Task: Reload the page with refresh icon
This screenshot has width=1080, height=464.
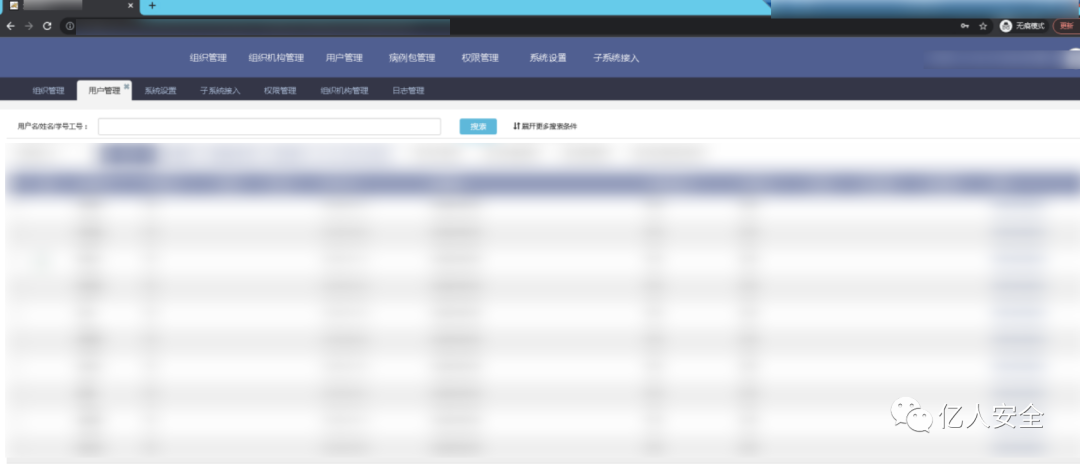Action: point(47,26)
